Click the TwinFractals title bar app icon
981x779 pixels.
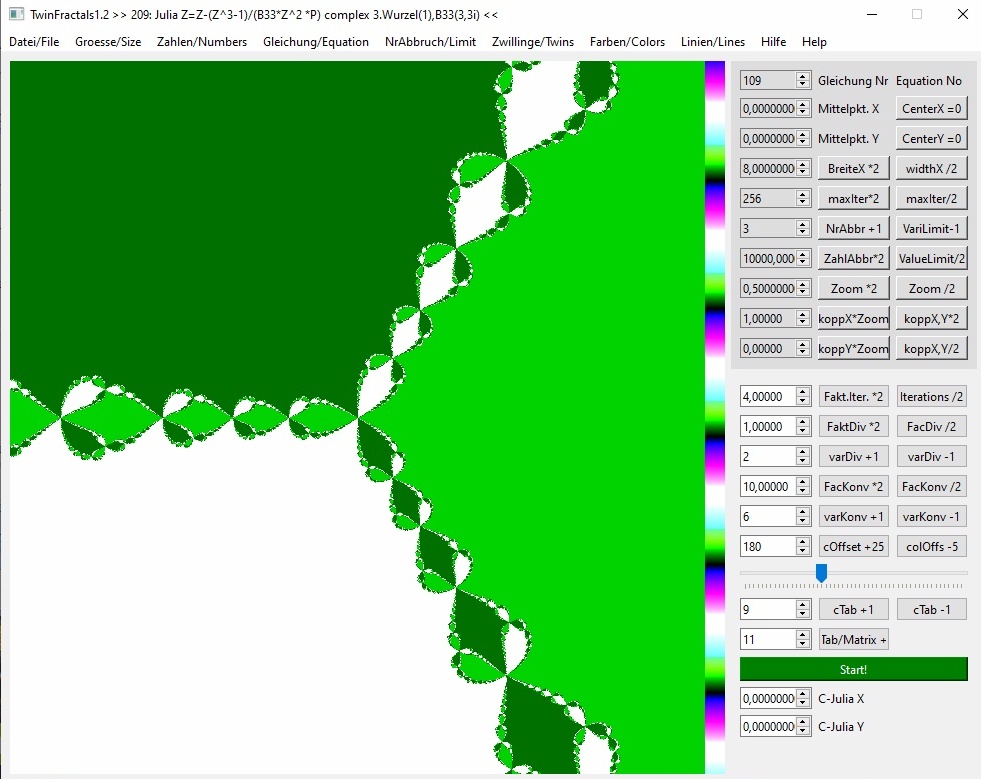[x=17, y=14]
